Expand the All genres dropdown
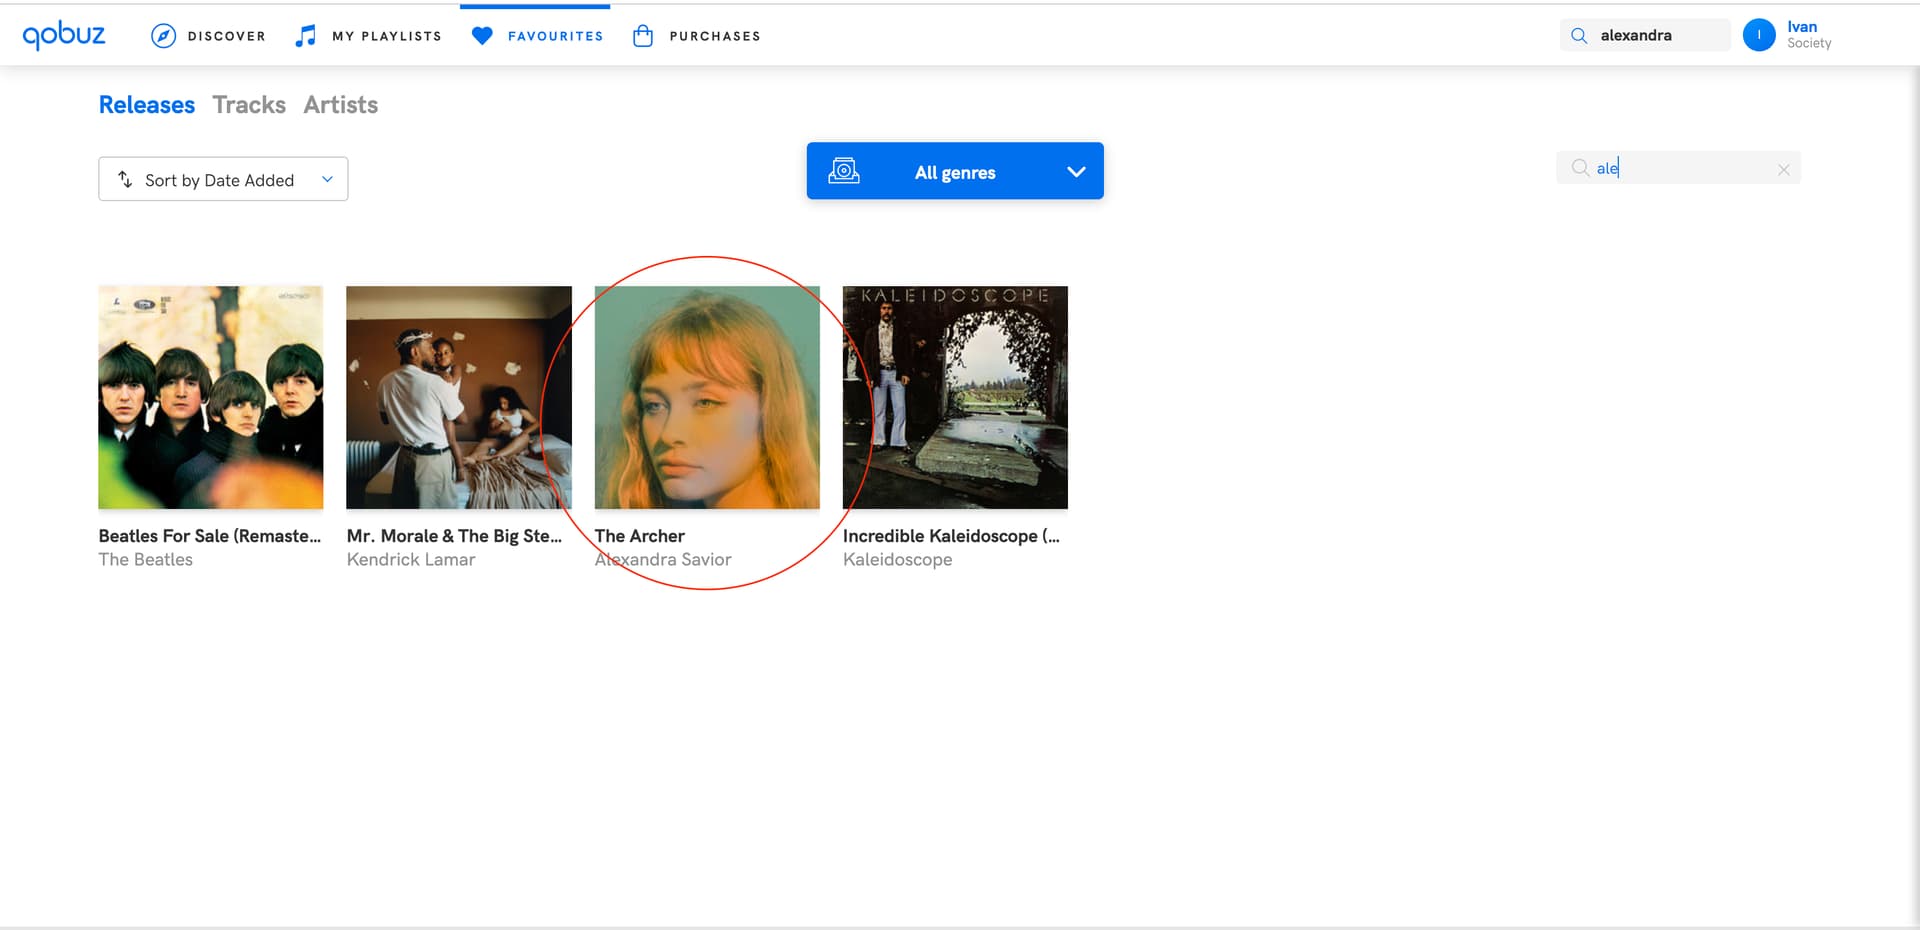This screenshot has height=930, width=1920. [x=954, y=172]
